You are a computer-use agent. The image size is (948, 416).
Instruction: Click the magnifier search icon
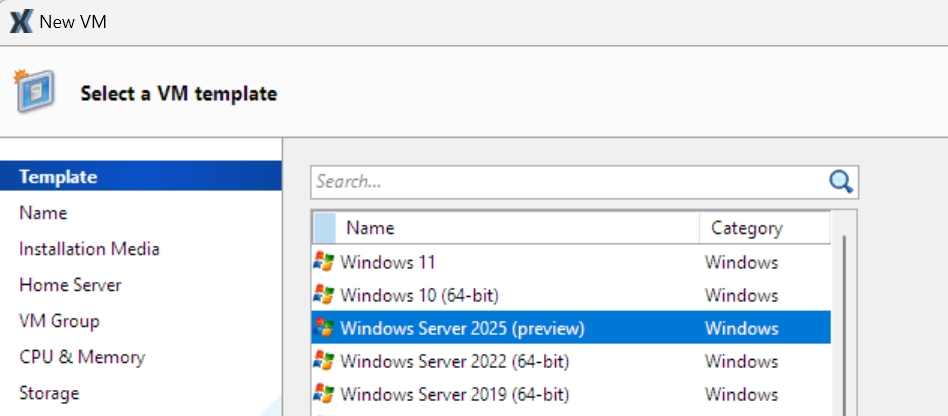click(x=840, y=181)
